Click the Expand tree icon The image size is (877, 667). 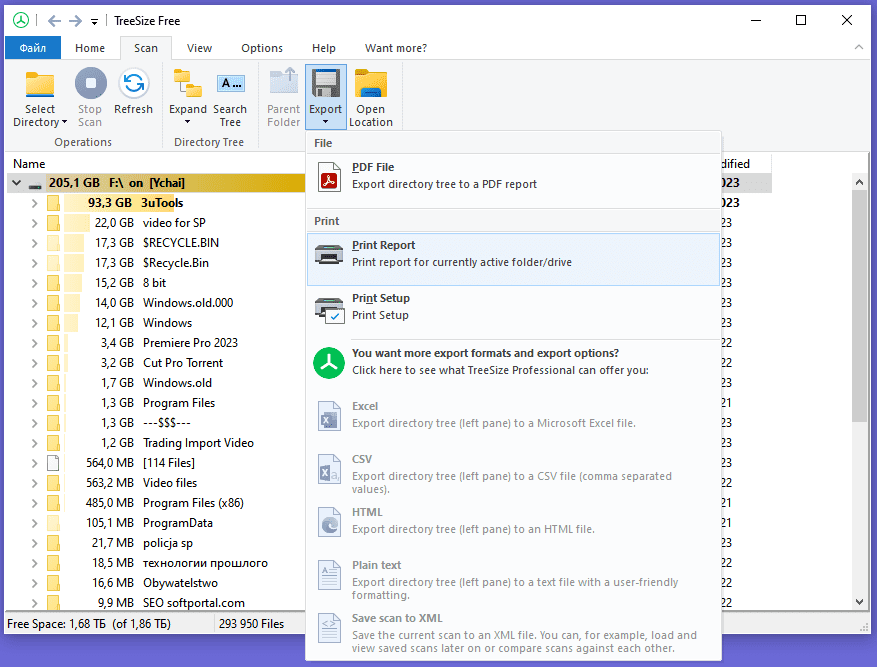(x=187, y=84)
